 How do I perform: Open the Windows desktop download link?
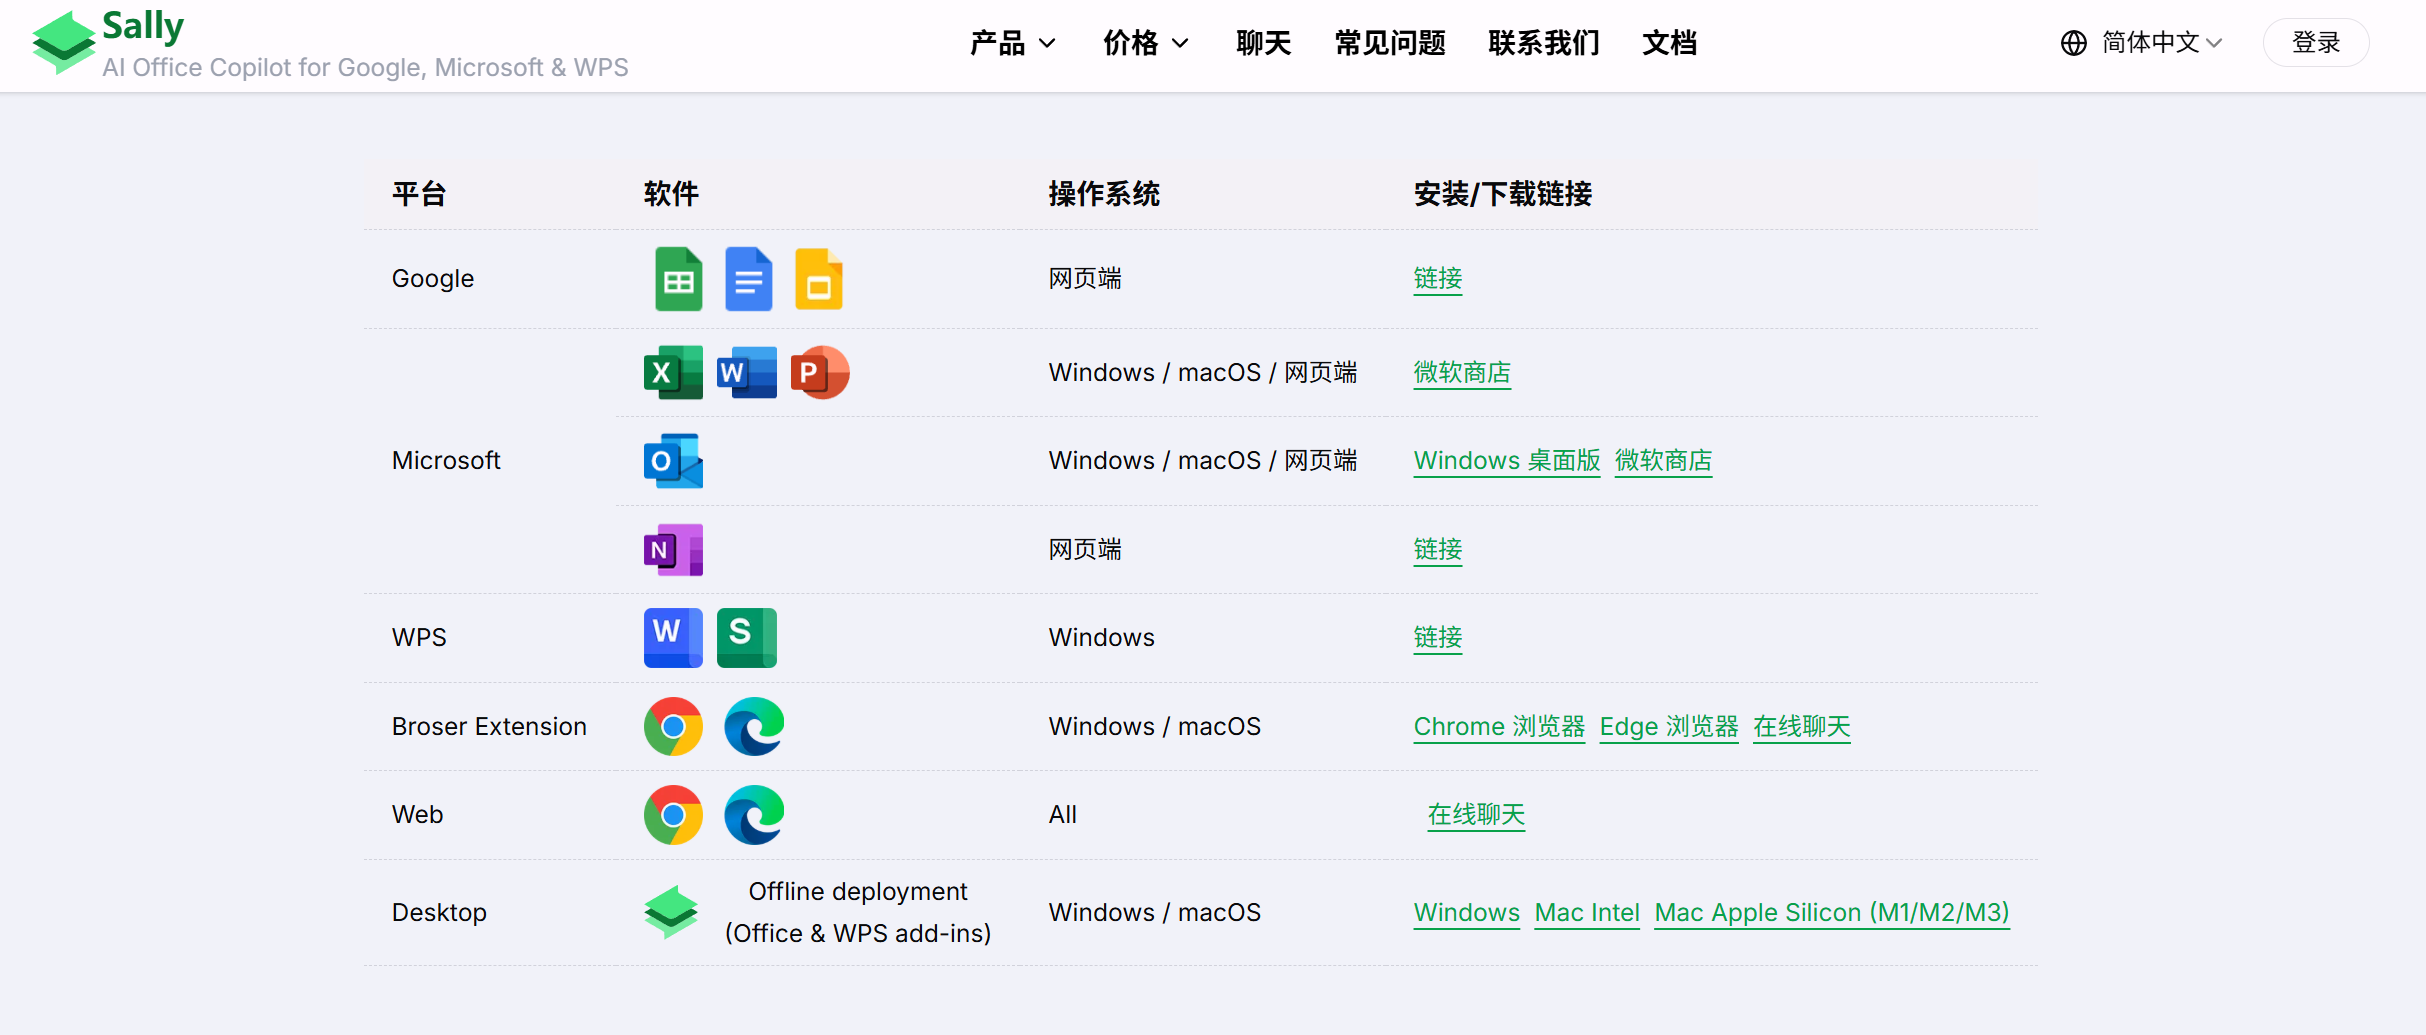(x=1466, y=913)
